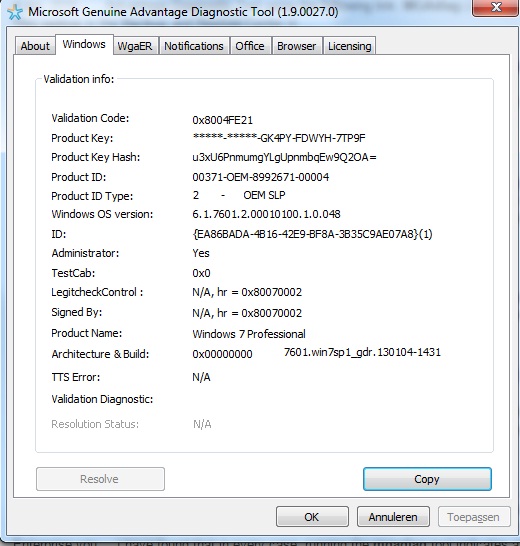Click the OEM SLP product type

(x=264, y=195)
